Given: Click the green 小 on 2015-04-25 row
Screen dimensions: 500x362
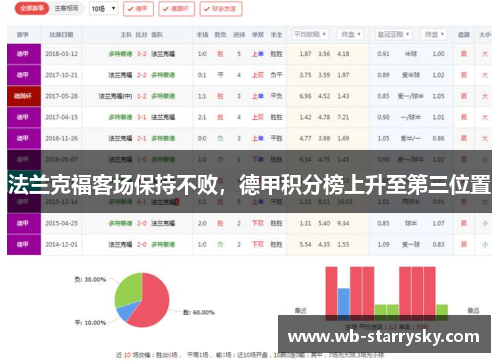Looking at the screenshot, I should tap(485, 223).
